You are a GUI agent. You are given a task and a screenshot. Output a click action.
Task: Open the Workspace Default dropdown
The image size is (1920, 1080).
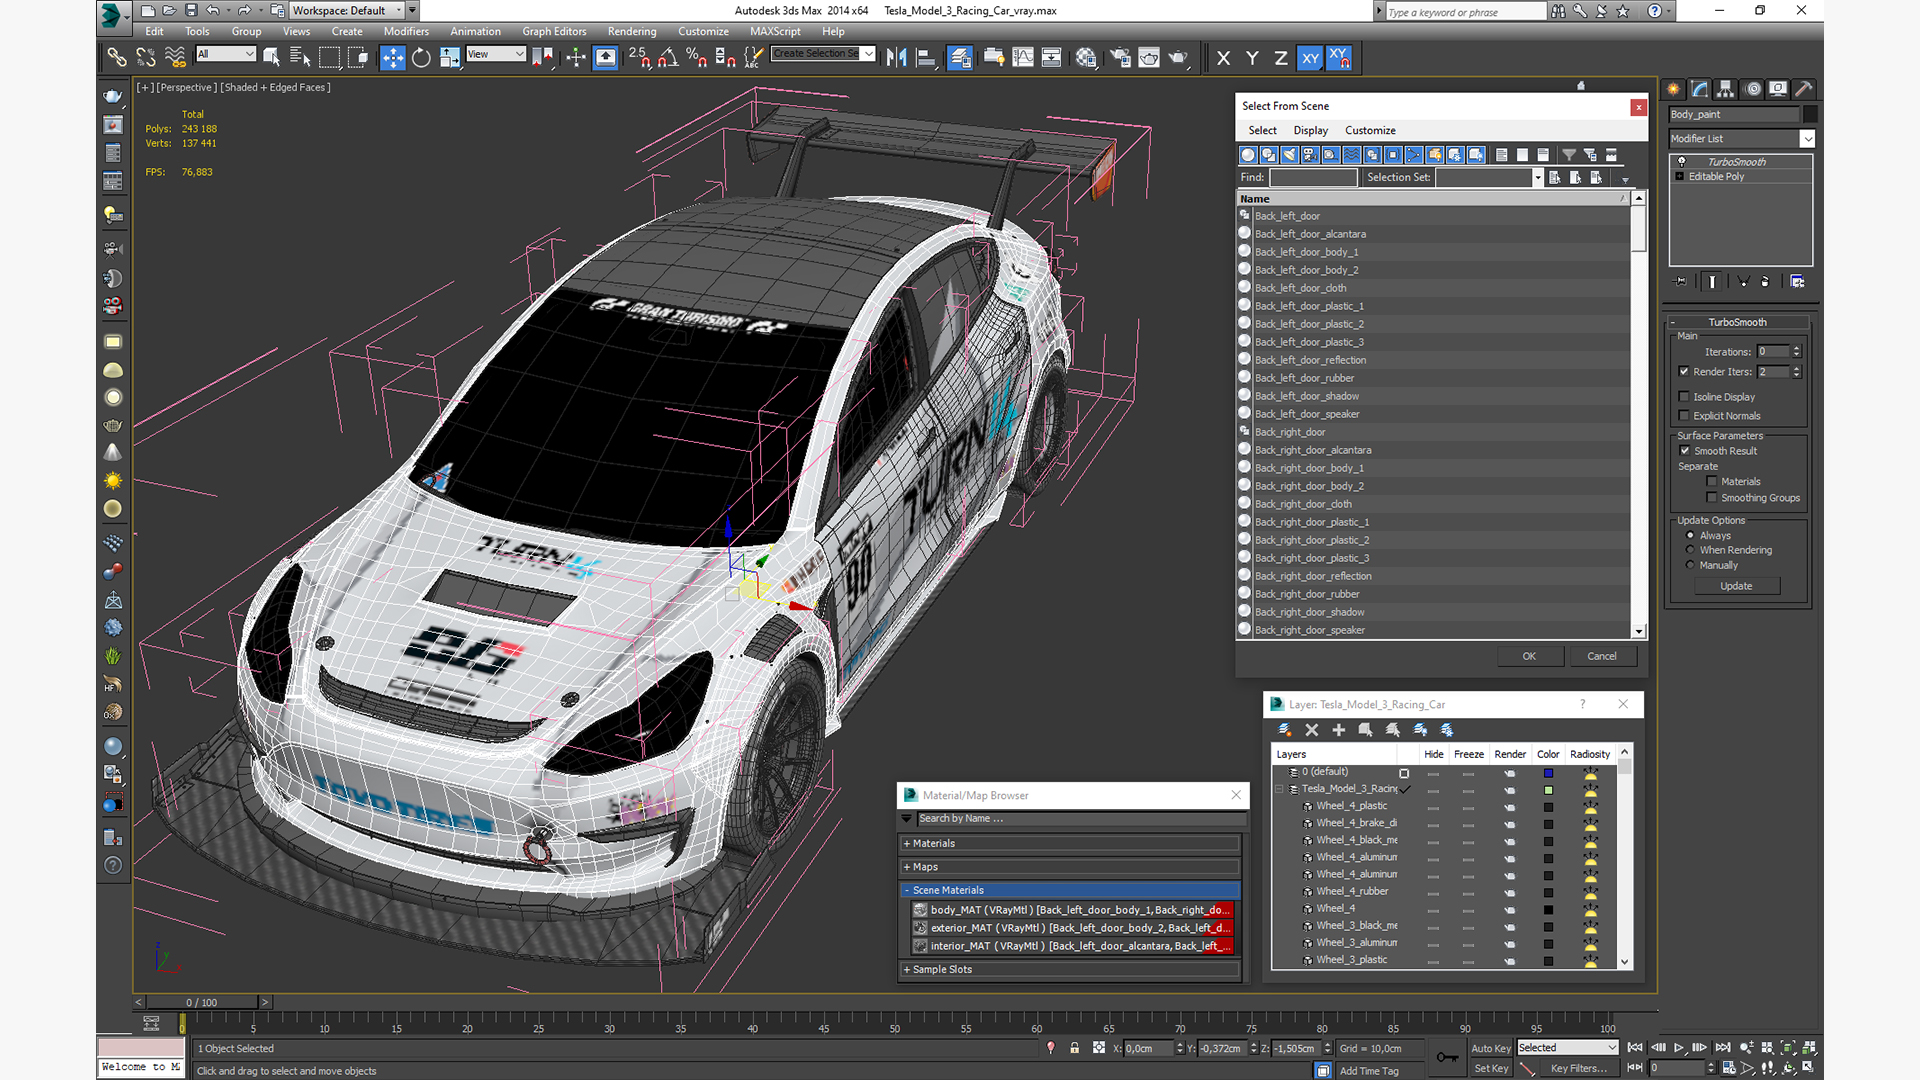coord(398,11)
